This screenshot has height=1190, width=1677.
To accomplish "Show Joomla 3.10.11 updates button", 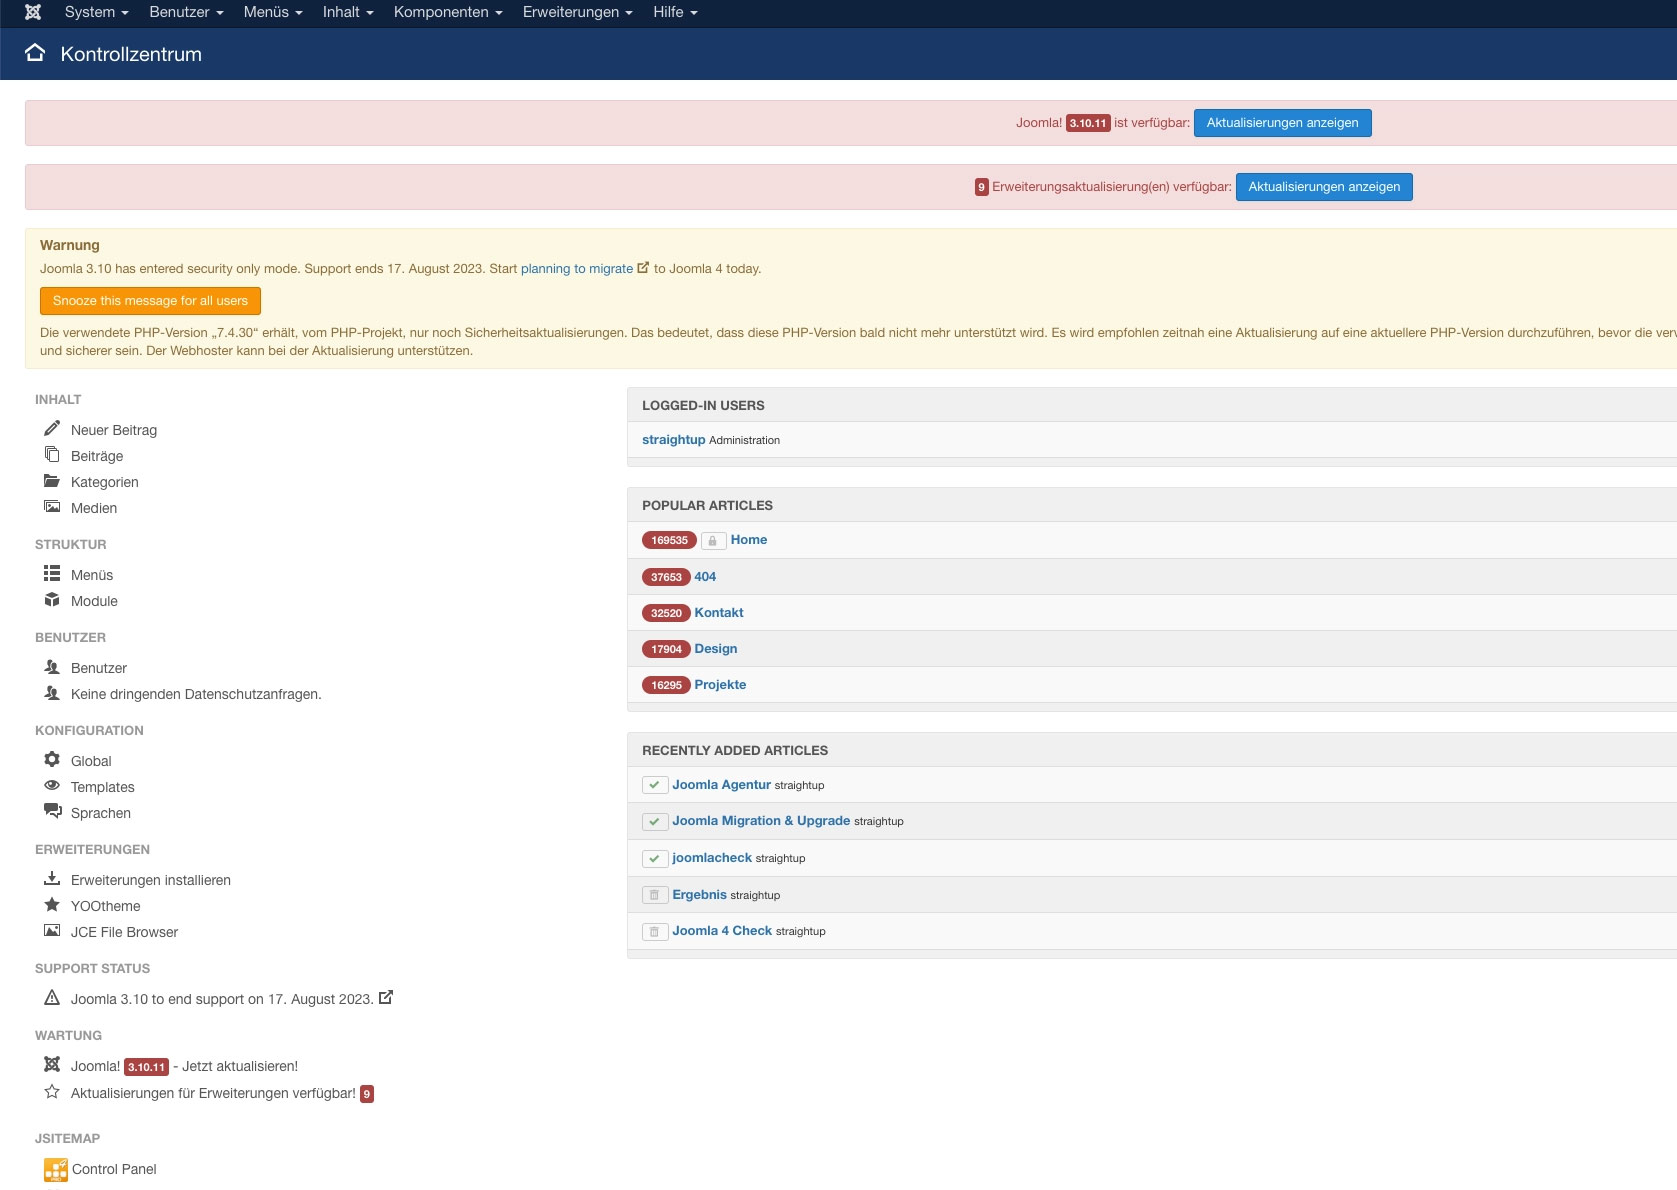I will 1282,123.
